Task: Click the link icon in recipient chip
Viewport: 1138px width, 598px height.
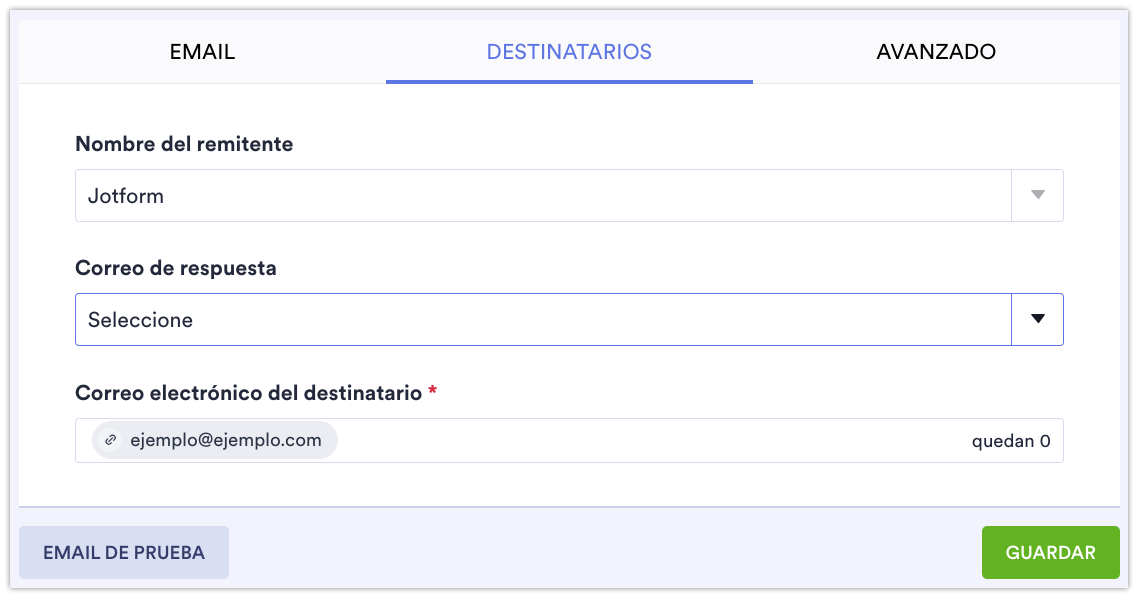Action: pos(112,441)
